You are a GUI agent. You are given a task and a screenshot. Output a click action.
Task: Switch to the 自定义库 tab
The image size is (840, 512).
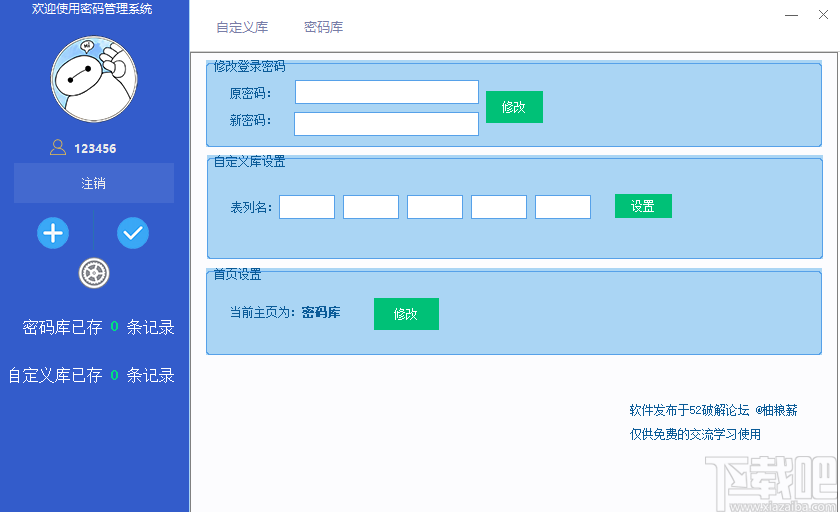[242, 27]
